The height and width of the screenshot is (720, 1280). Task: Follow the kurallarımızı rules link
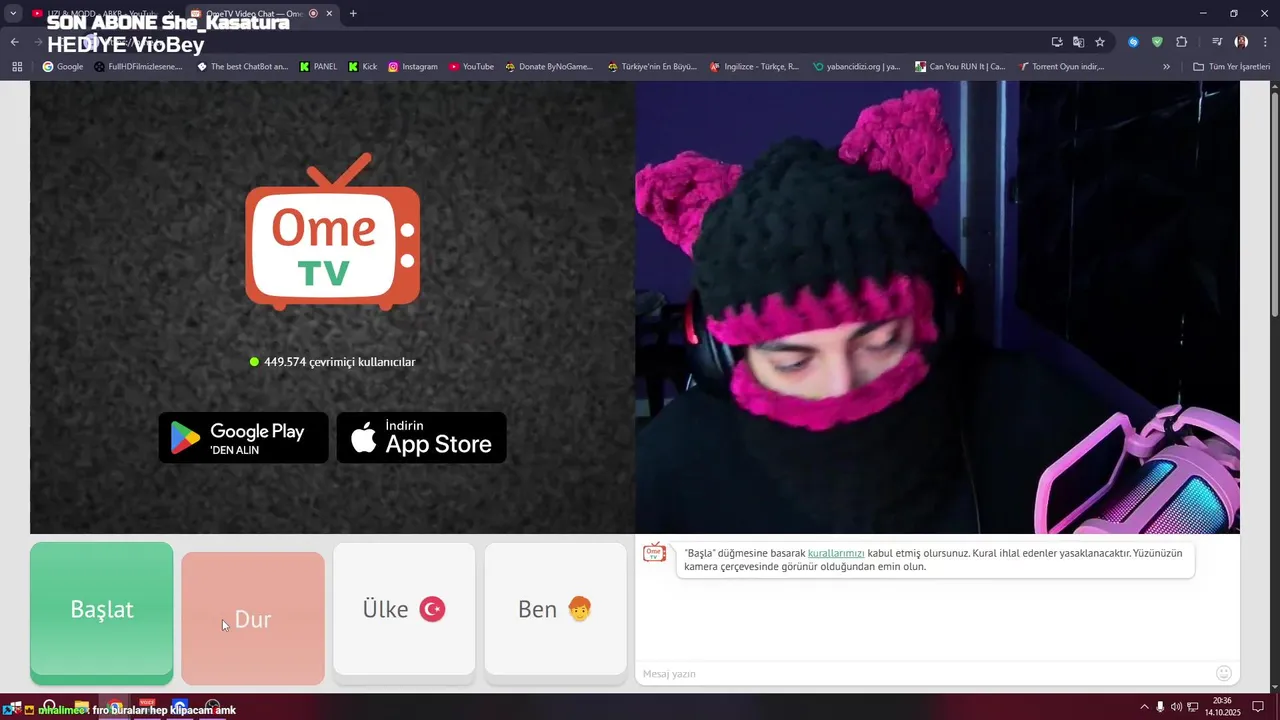tap(836, 553)
